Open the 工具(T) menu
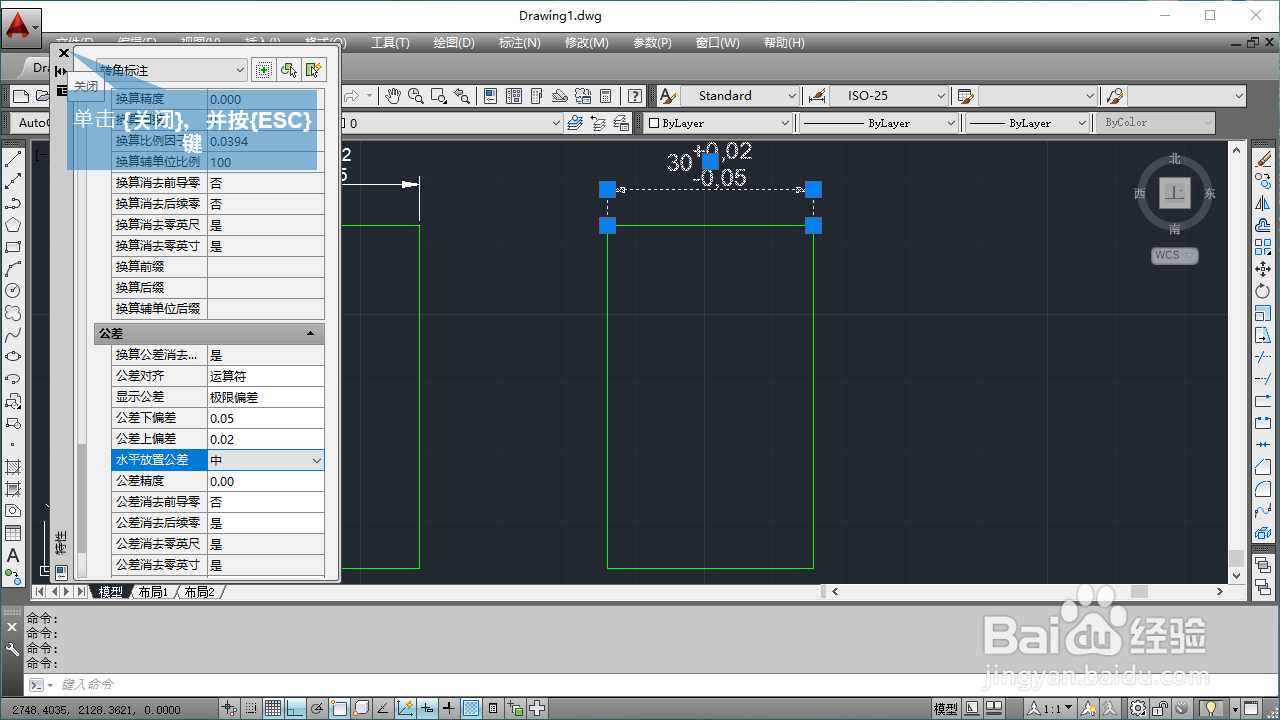 (390, 43)
